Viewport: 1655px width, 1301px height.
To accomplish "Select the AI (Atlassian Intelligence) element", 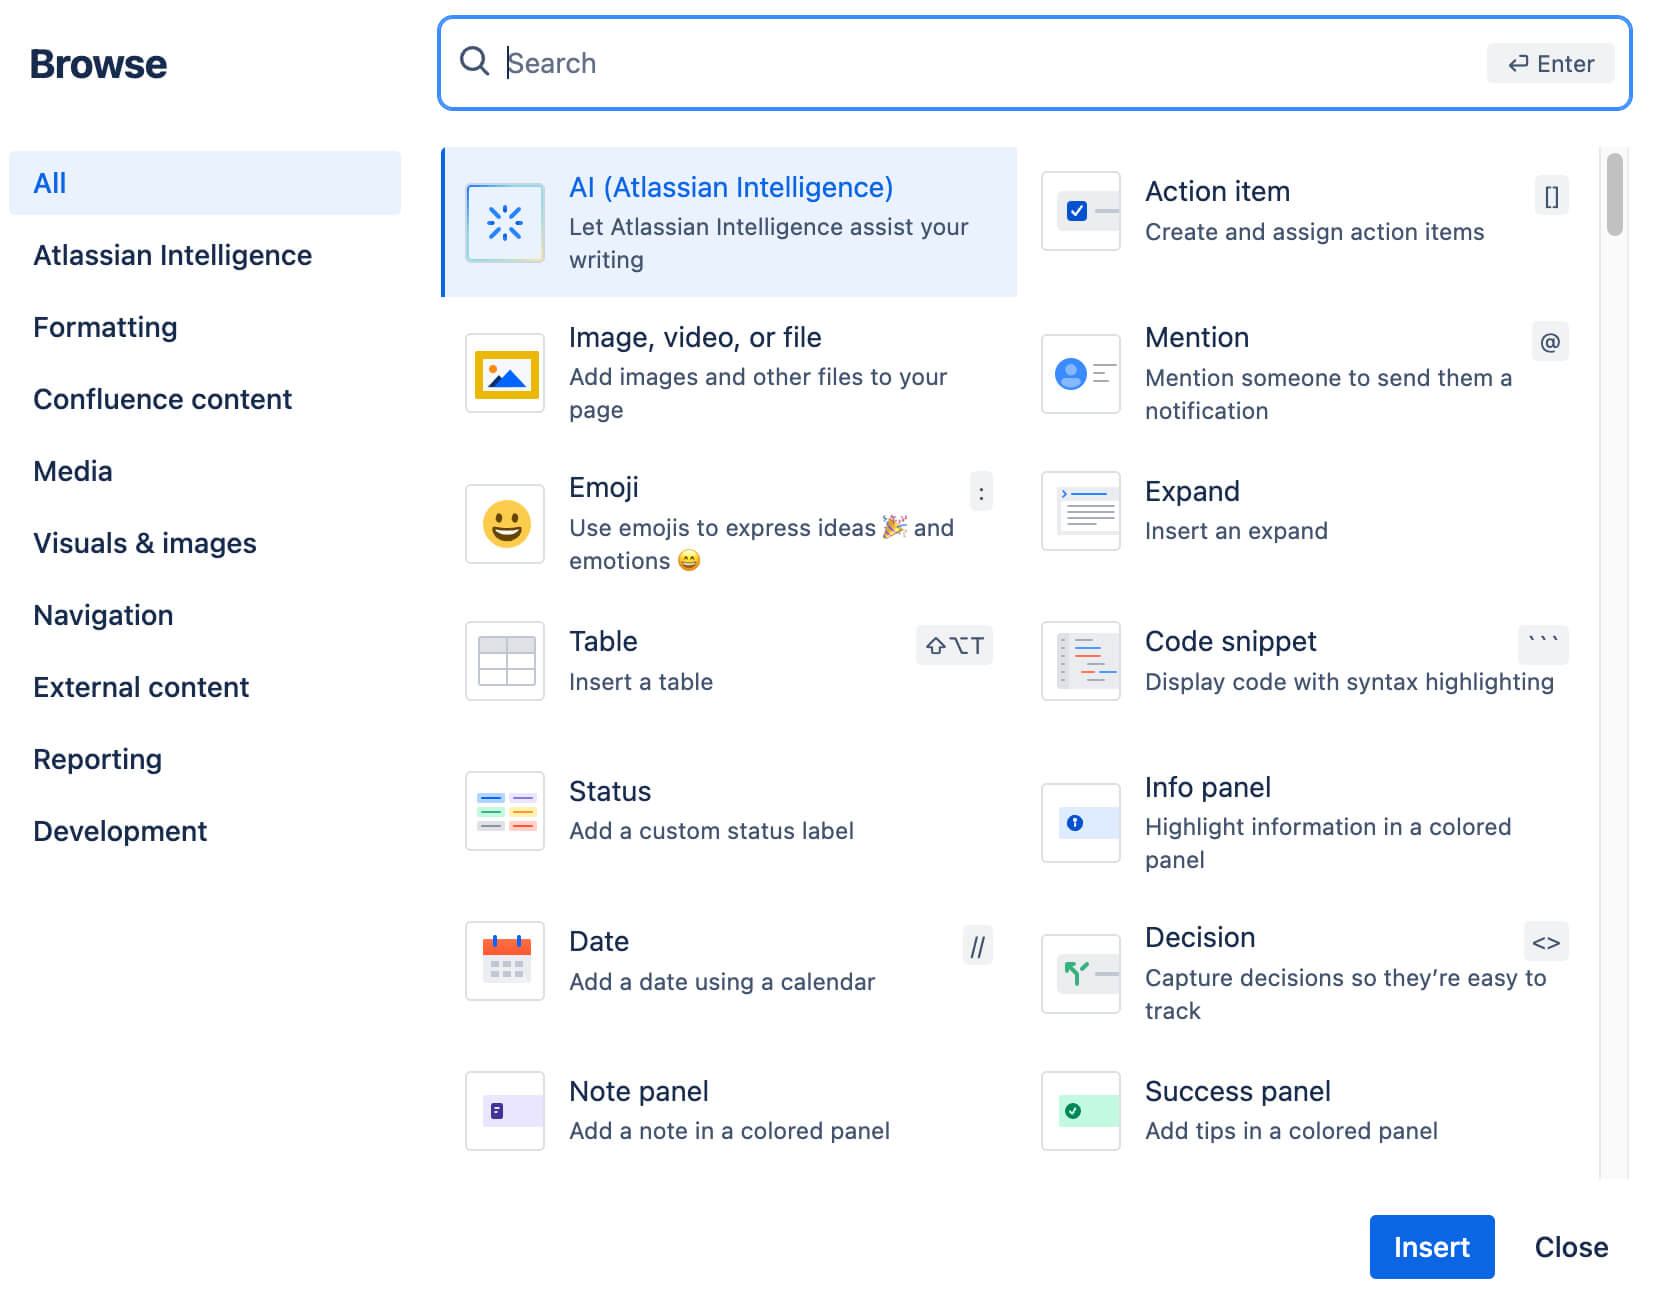I will pos(730,220).
